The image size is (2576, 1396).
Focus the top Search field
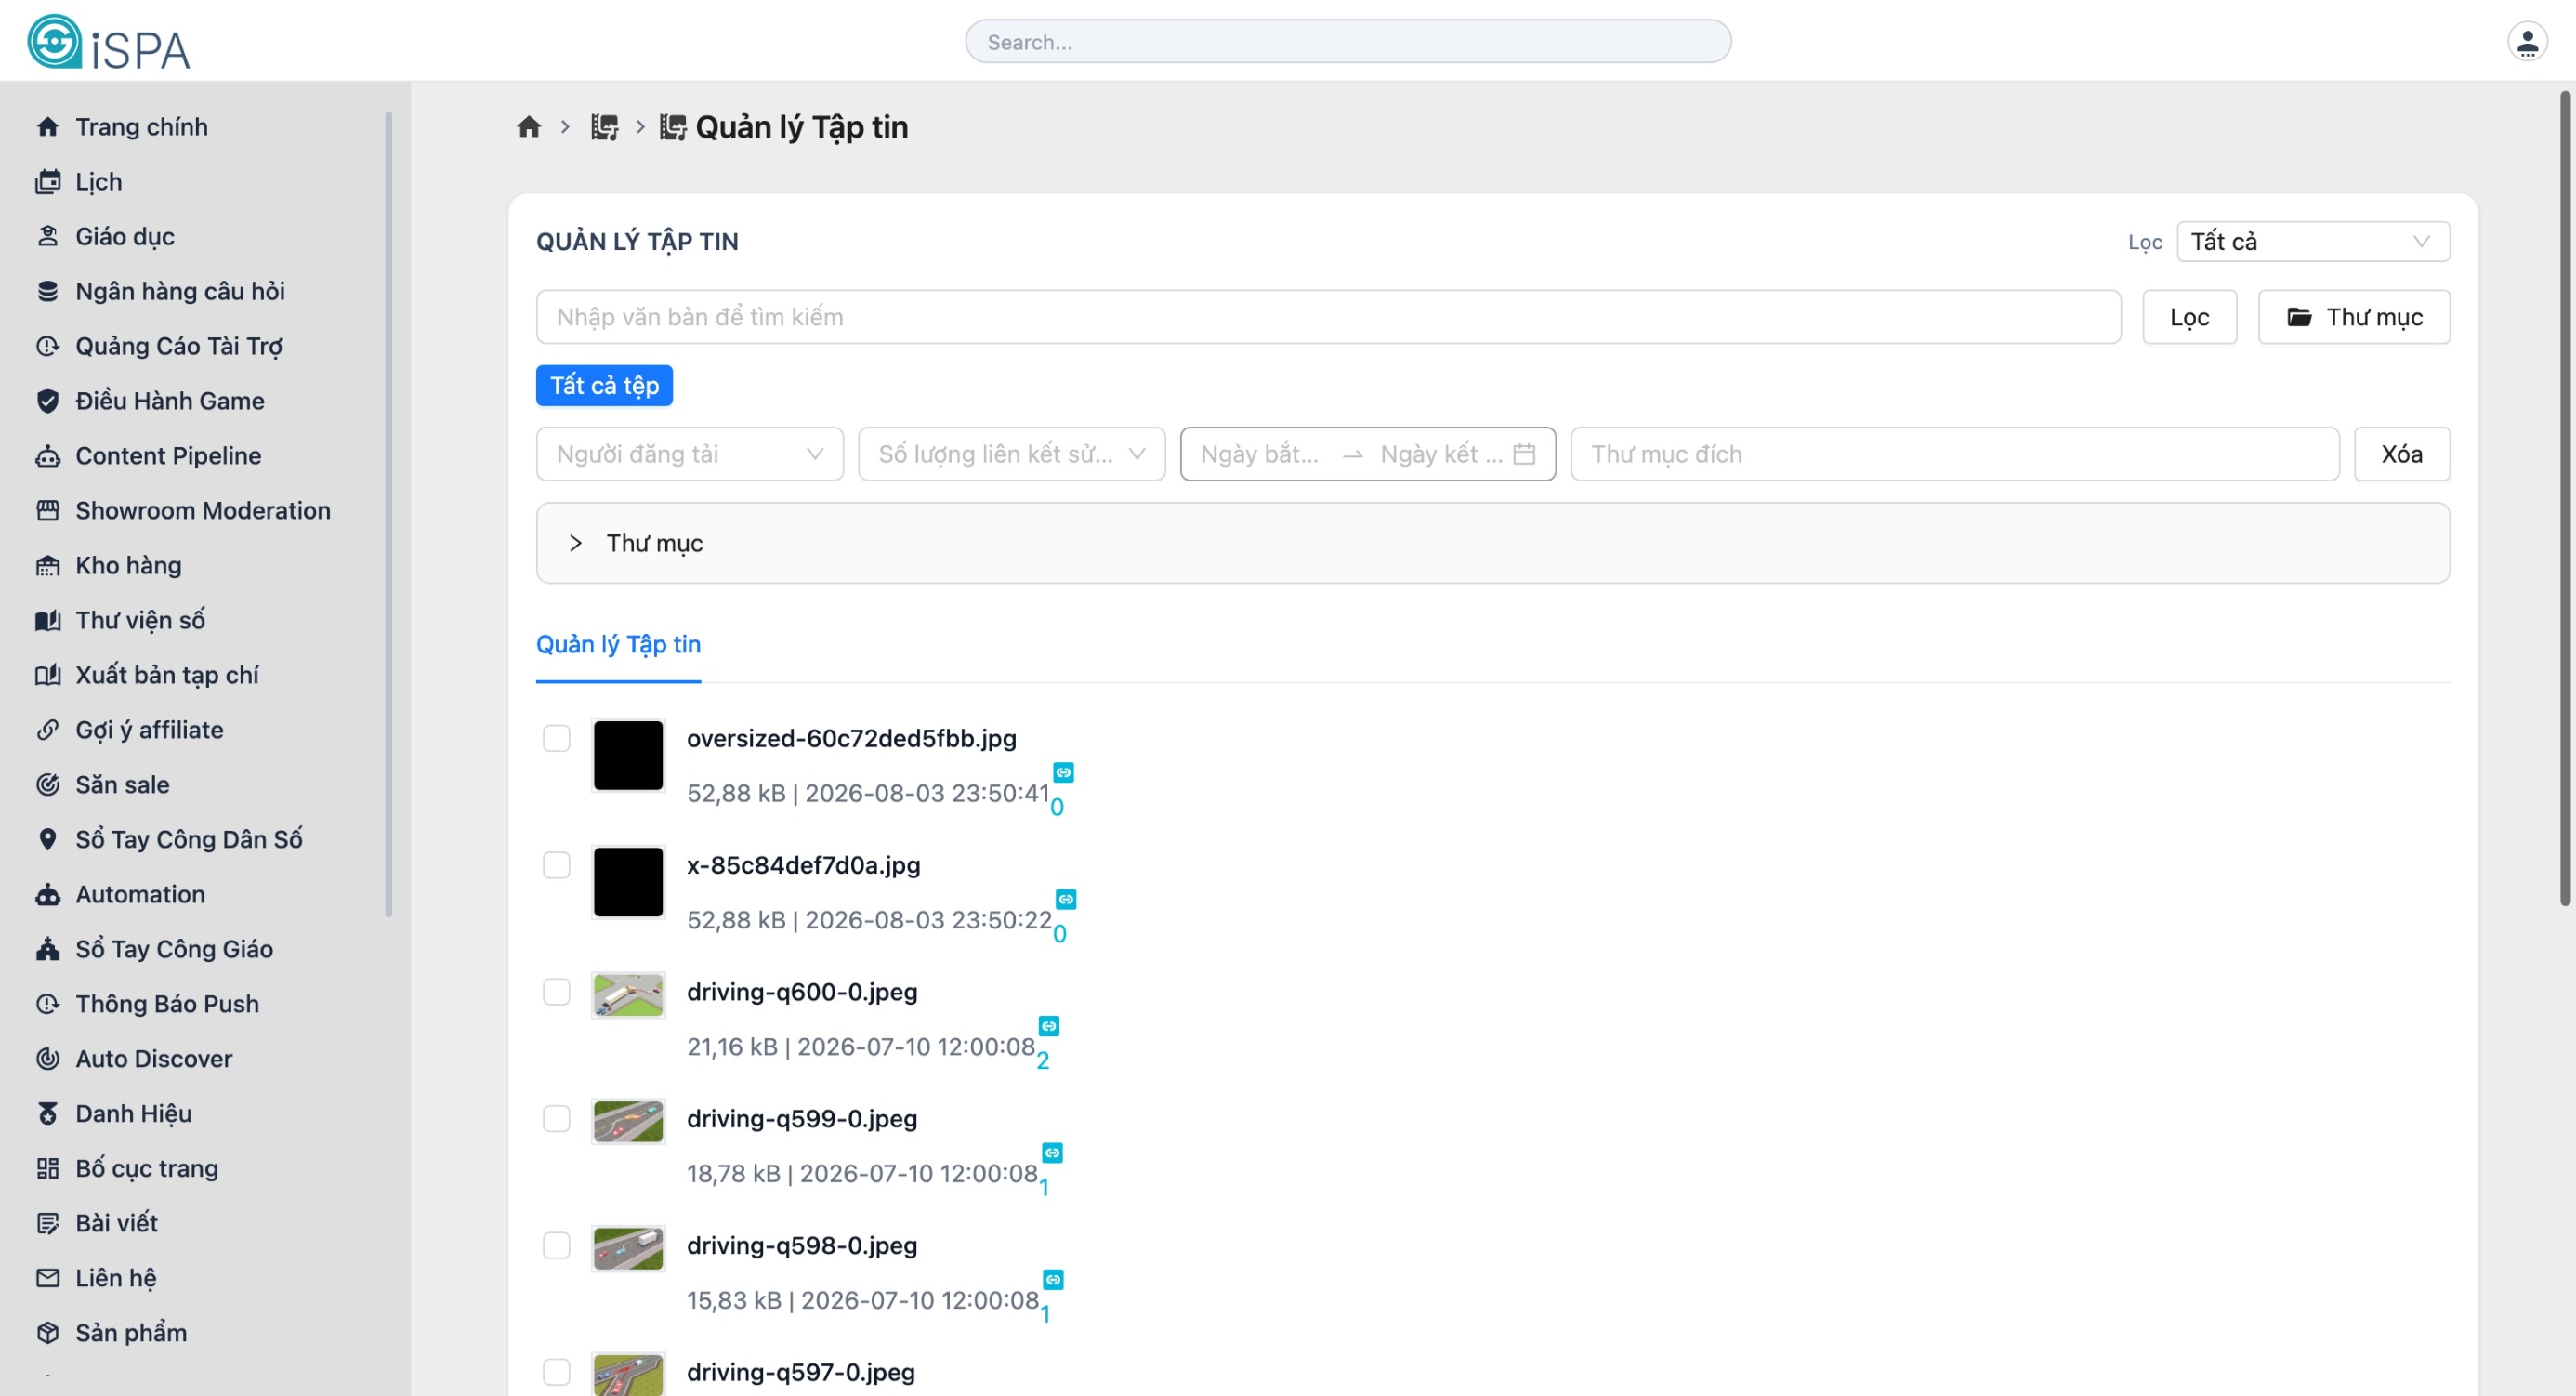point(1348,42)
